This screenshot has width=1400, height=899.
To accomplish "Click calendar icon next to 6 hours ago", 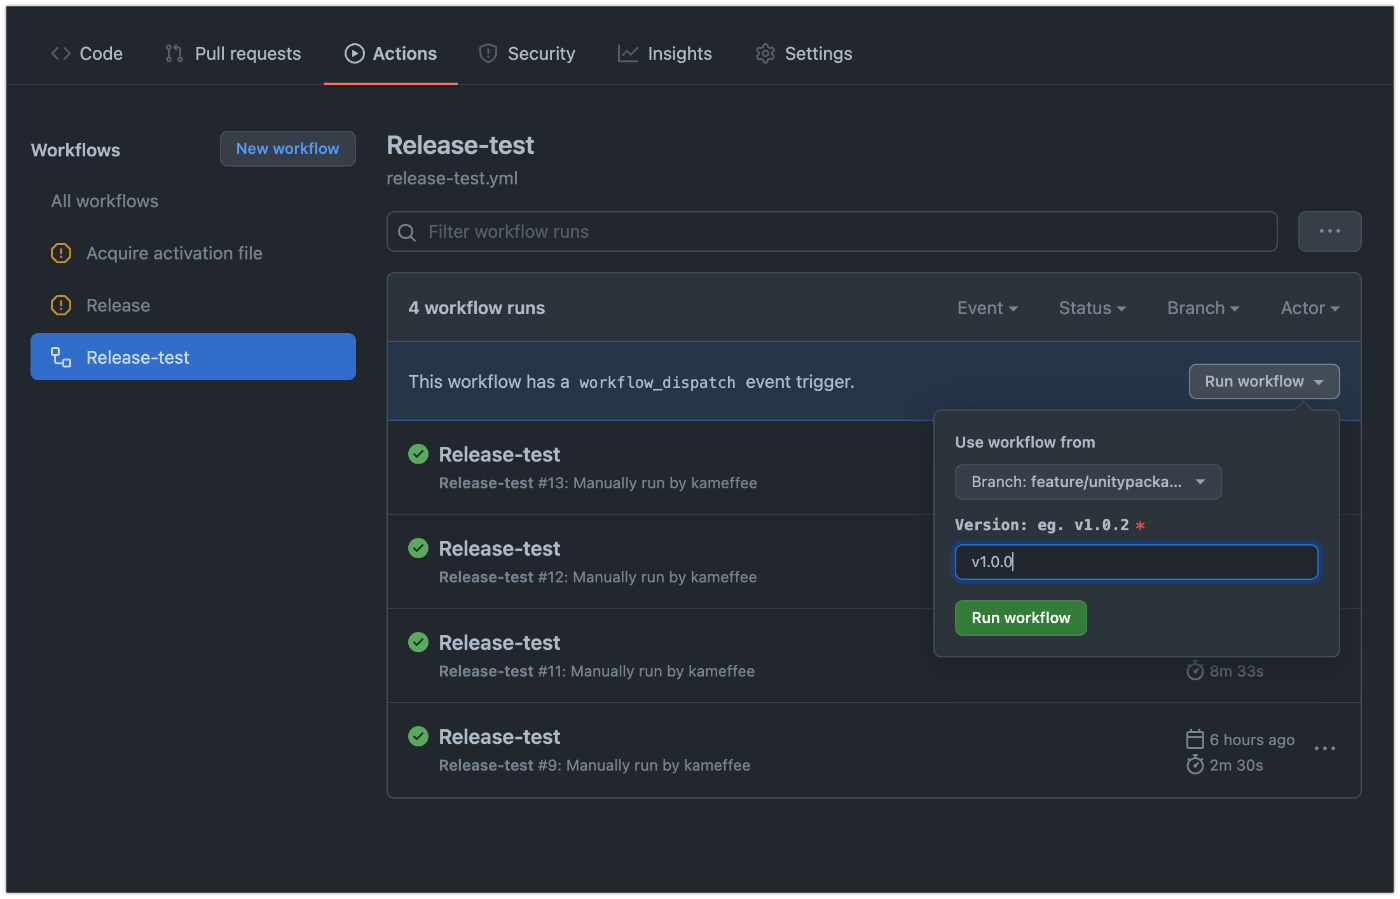I will pos(1195,740).
